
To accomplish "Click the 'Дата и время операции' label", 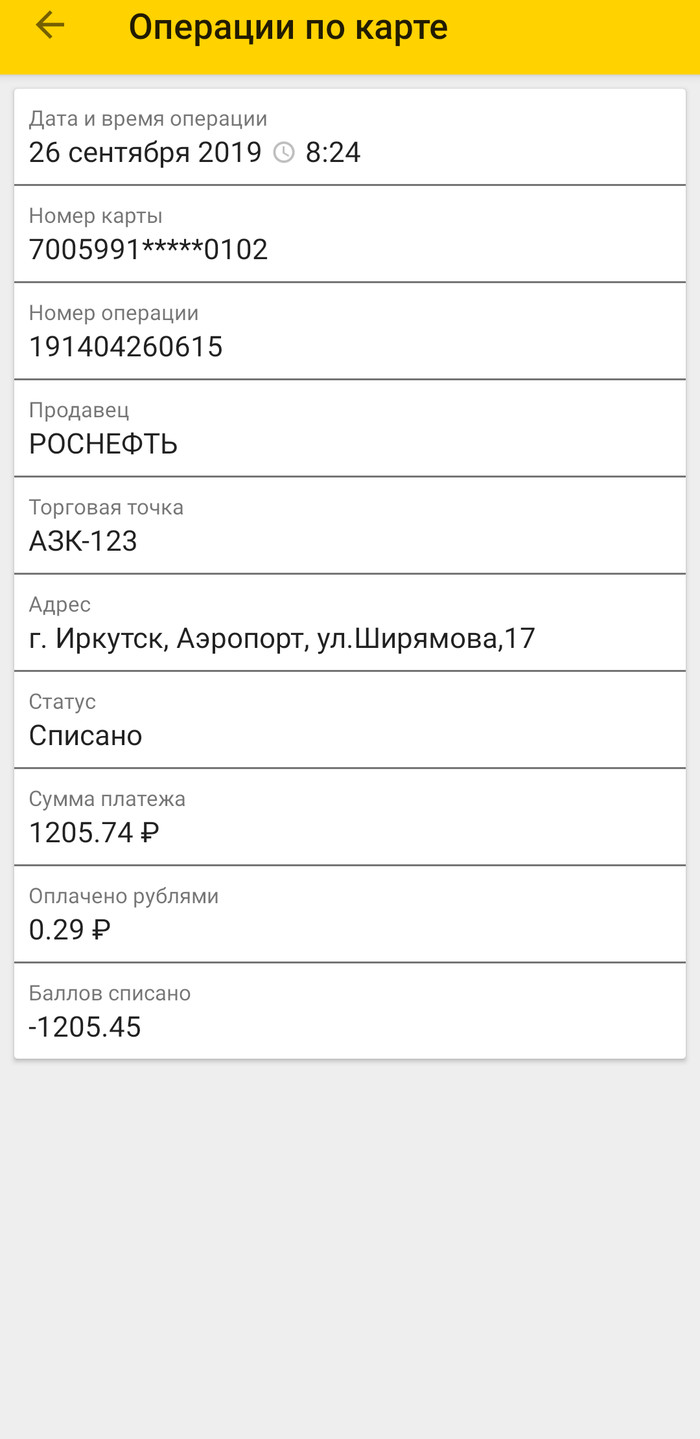I will coord(148,119).
